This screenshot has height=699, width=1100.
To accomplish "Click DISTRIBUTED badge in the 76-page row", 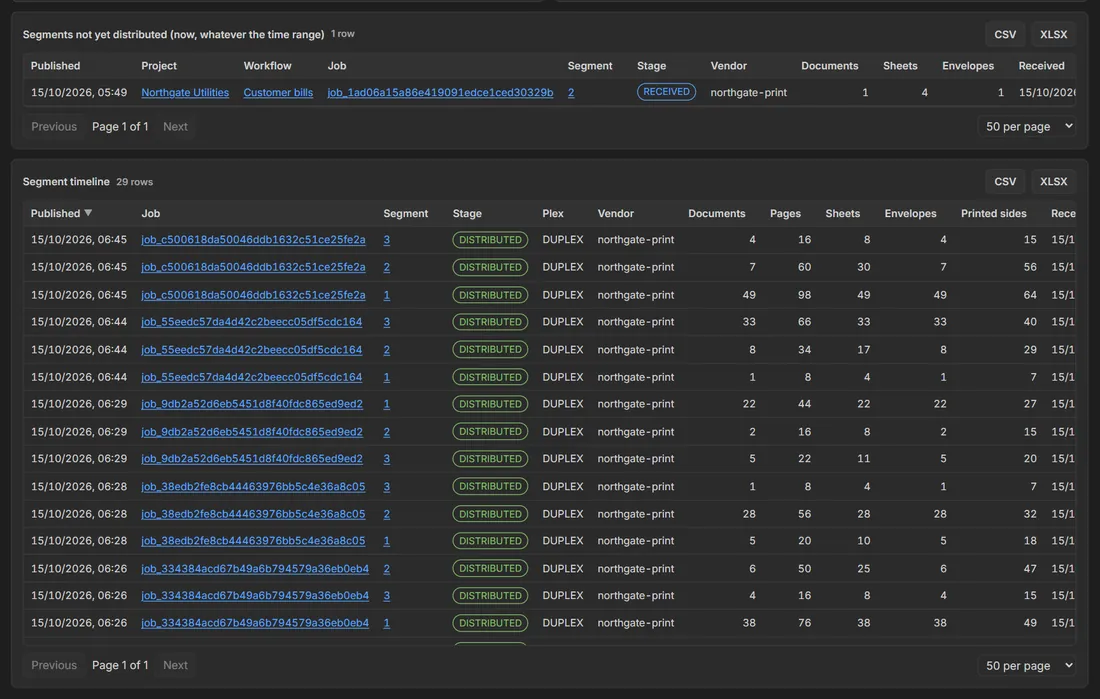I will (x=490, y=623).
